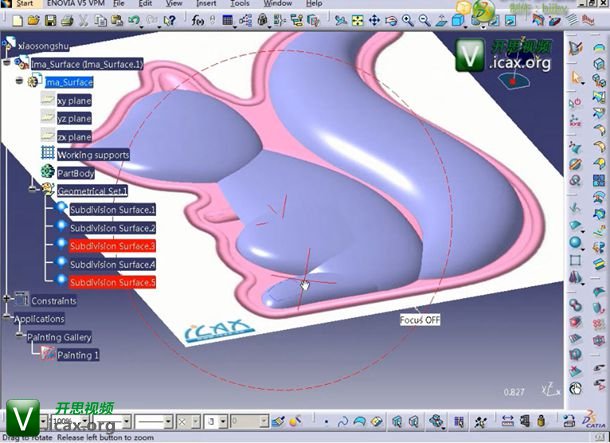Open dropdown arrow beside Isometric view cube

point(466,28)
